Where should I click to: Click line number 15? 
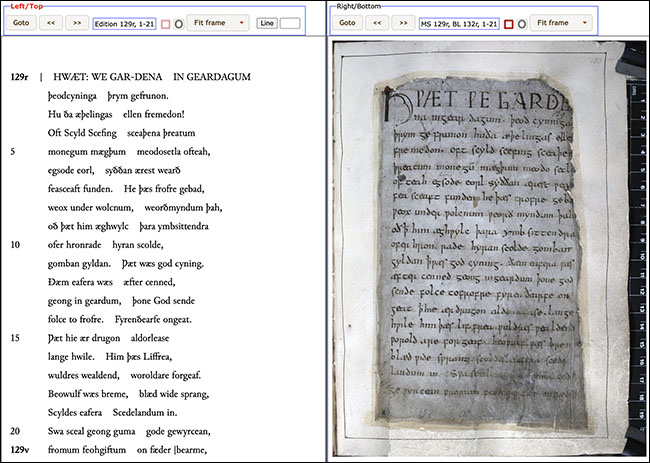tap(15, 338)
